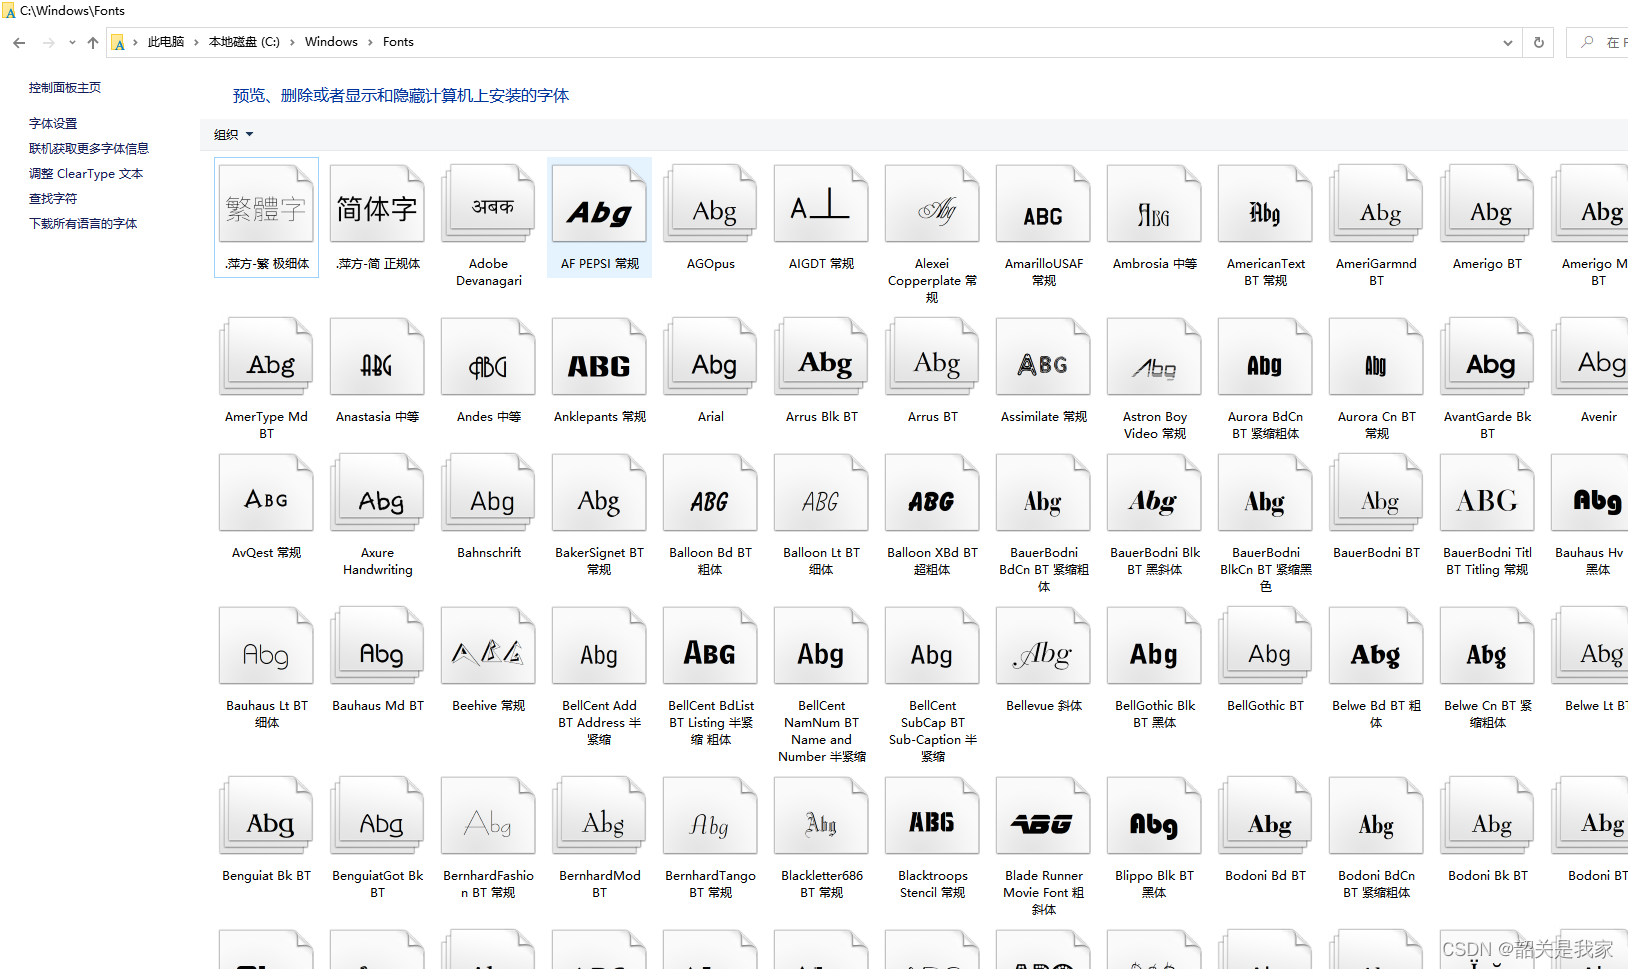Select the Belwe Bd BT font icon
Image resolution: width=1628 pixels, height=969 pixels.
1376,646
